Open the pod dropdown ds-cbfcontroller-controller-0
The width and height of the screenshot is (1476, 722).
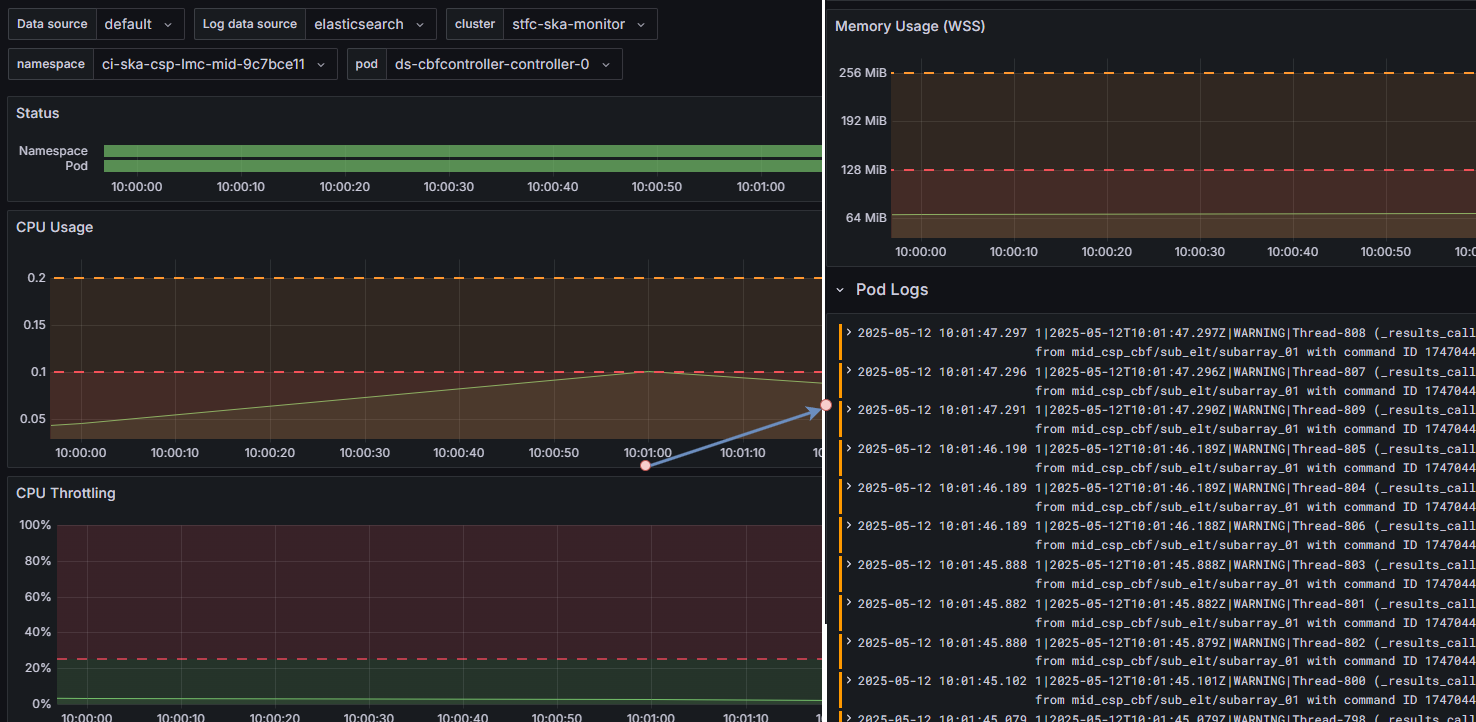504,64
